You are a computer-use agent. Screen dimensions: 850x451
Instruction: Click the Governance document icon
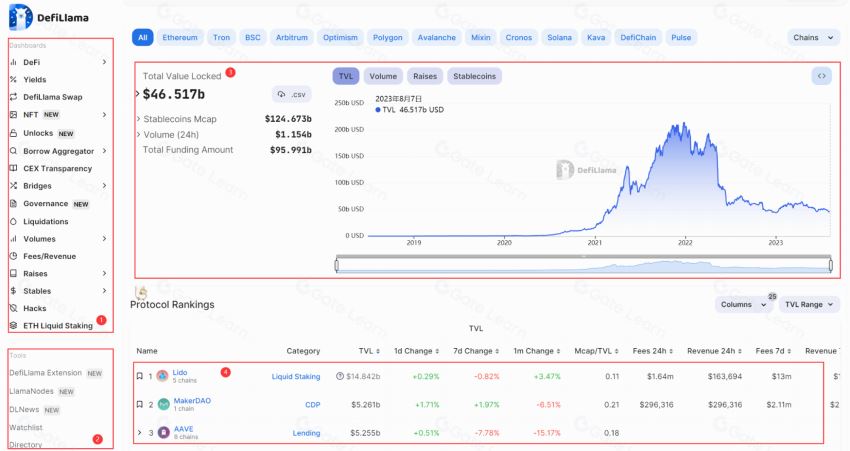pyautogui.click(x=13, y=204)
